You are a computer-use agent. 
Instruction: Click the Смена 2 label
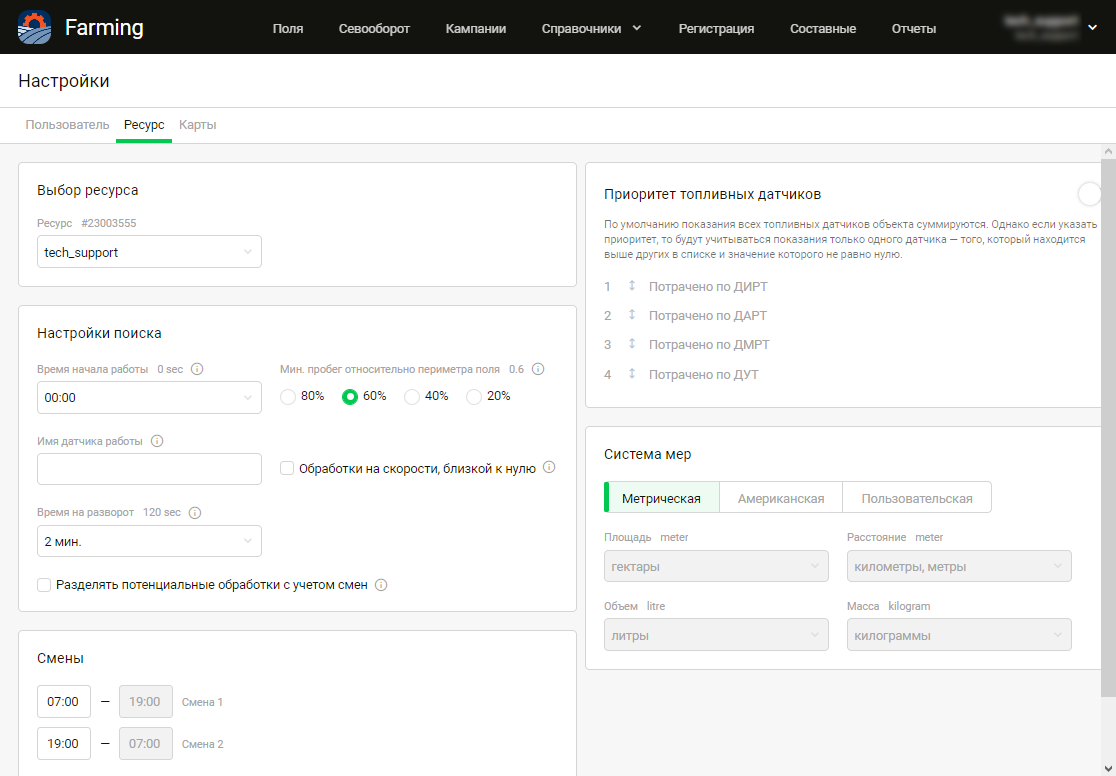tap(202, 744)
